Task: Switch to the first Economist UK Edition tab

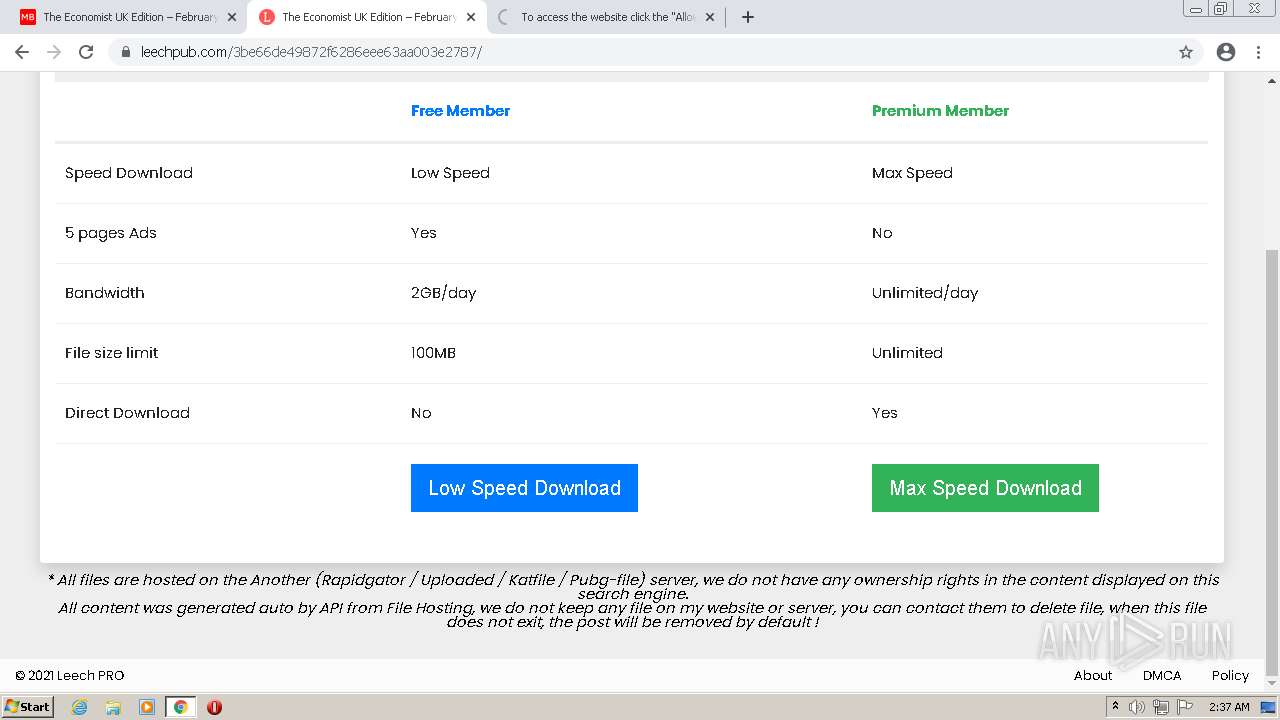Action: 128,17
